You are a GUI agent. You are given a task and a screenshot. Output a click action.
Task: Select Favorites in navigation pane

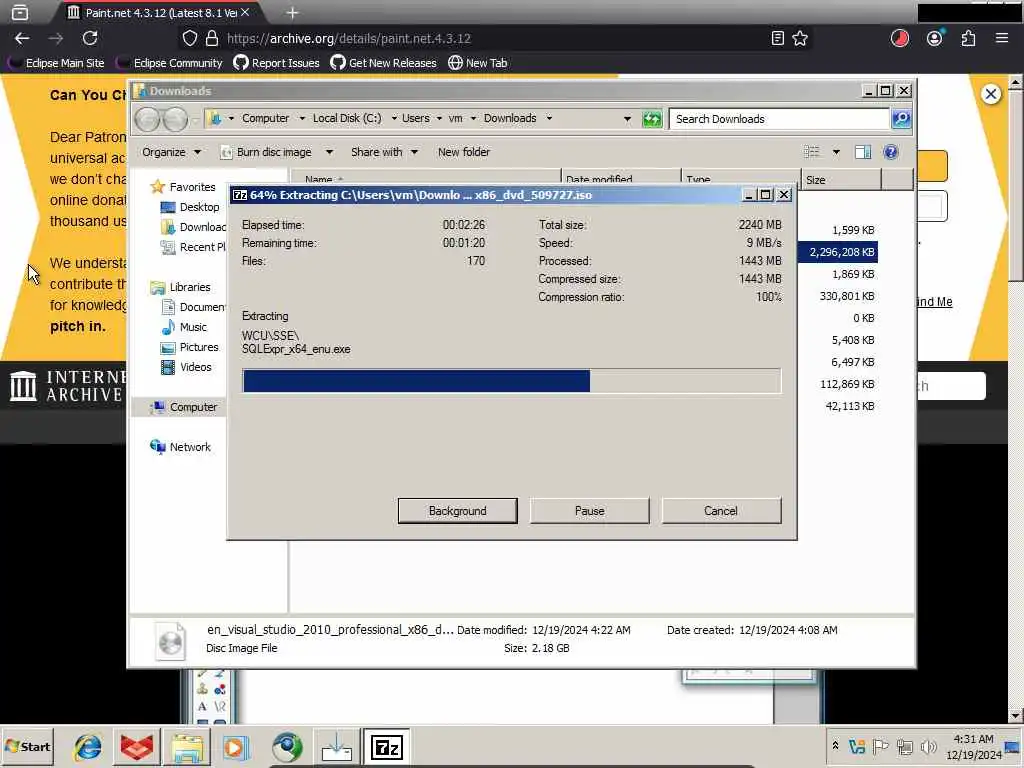tap(183, 187)
